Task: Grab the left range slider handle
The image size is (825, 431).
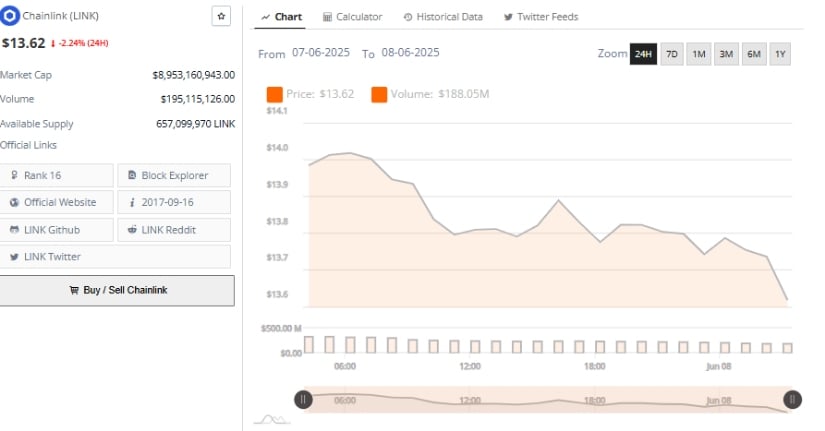Action: [x=303, y=400]
